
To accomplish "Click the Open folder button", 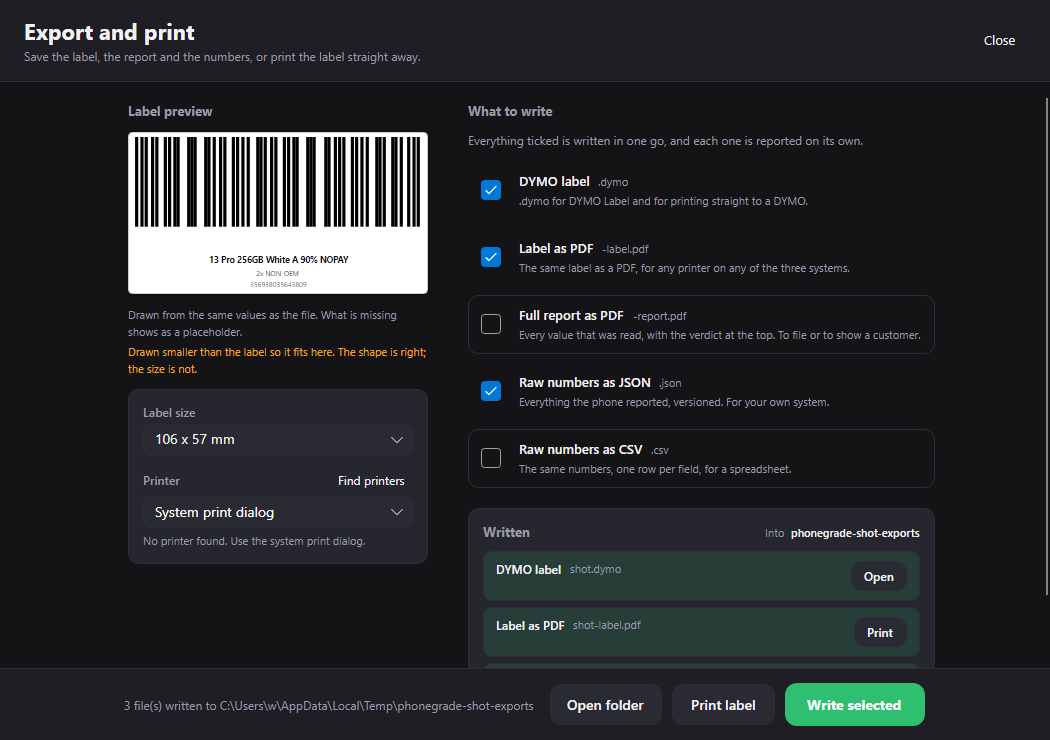I will click(x=605, y=705).
